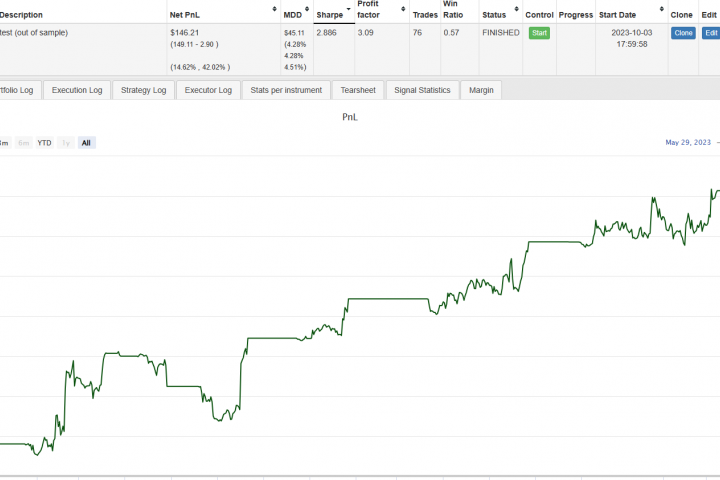Click the Progress column header
The height and width of the screenshot is (480, 720).
[x=576, y=15]
